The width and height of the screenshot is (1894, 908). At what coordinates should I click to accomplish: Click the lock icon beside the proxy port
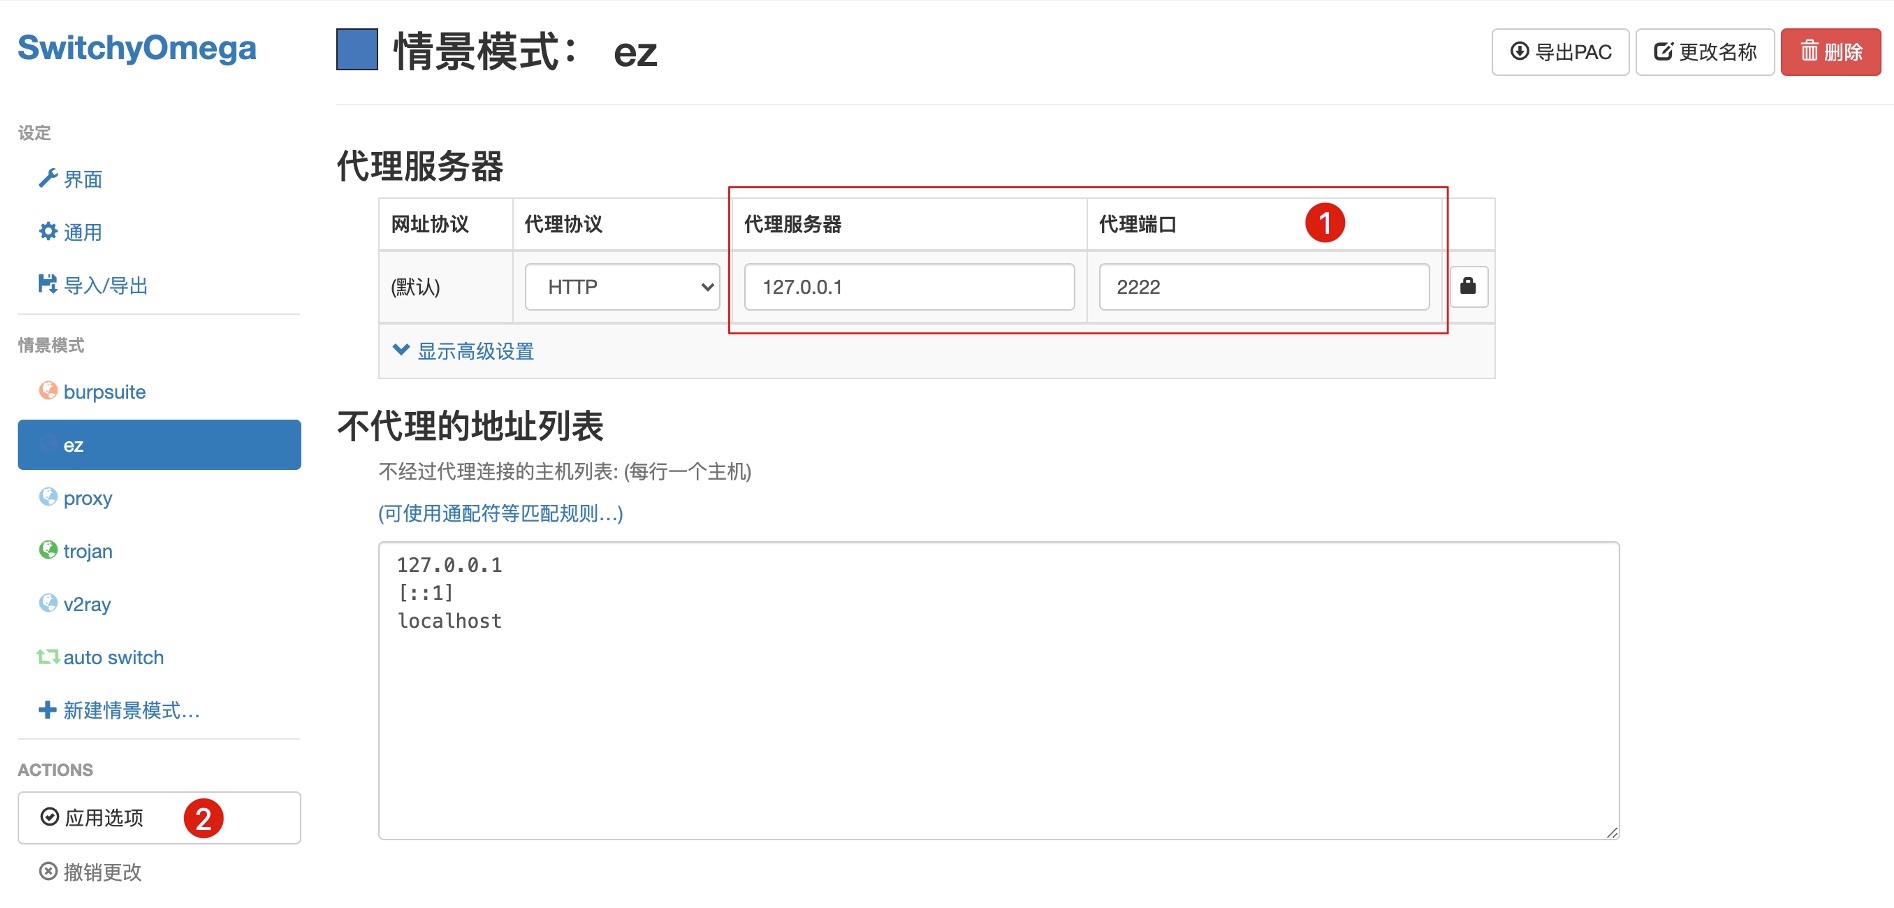pos(1468,287)
